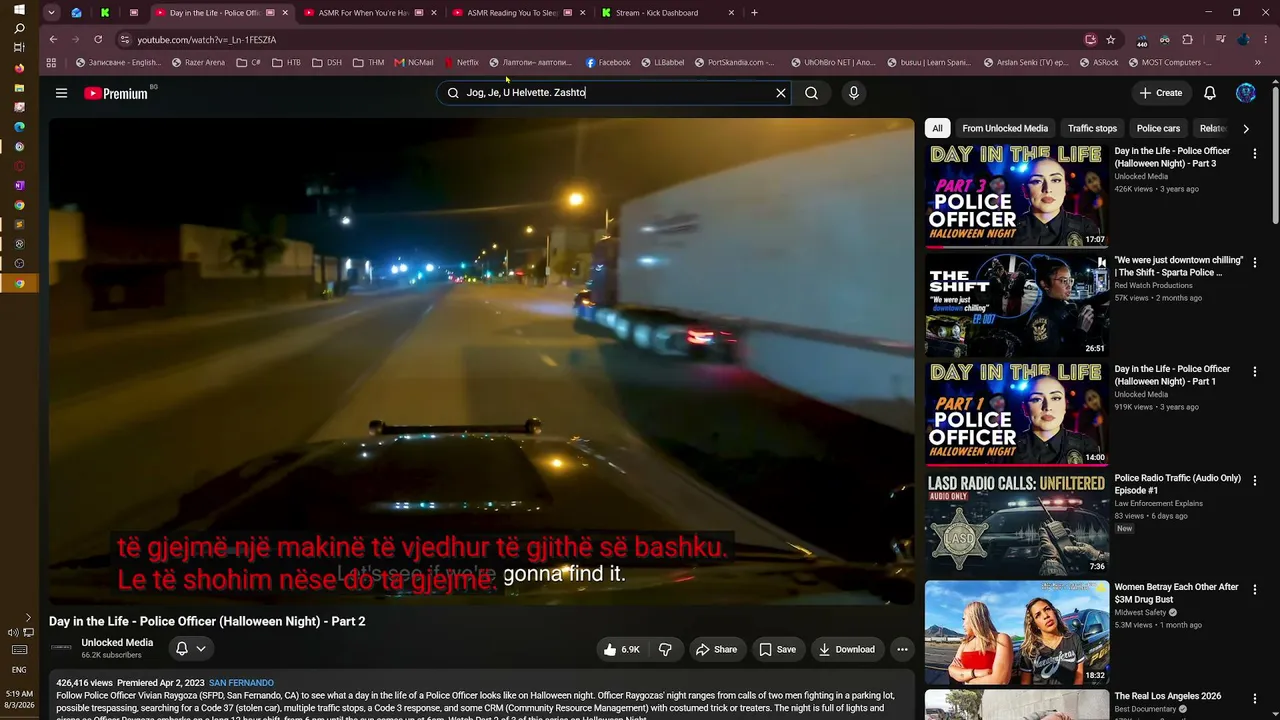This screenshot has height=720, width=1280.
Task: Open File Explorer from the taskbar
Action: tap(19, 88)
